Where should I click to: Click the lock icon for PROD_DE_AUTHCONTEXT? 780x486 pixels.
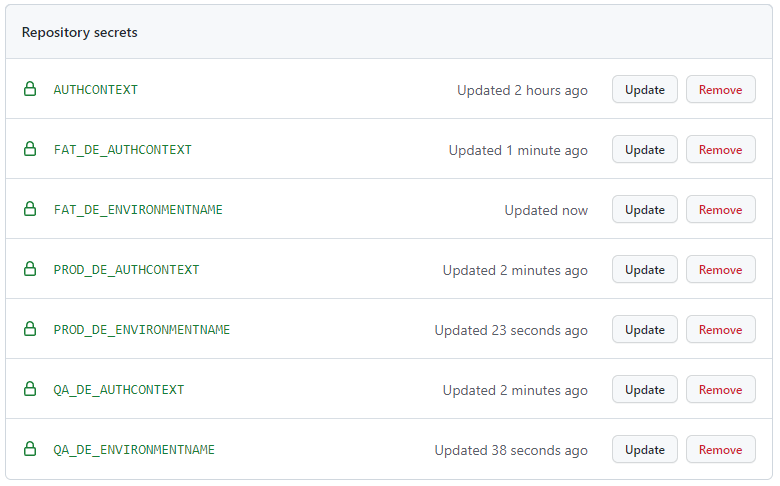(30, 269)
